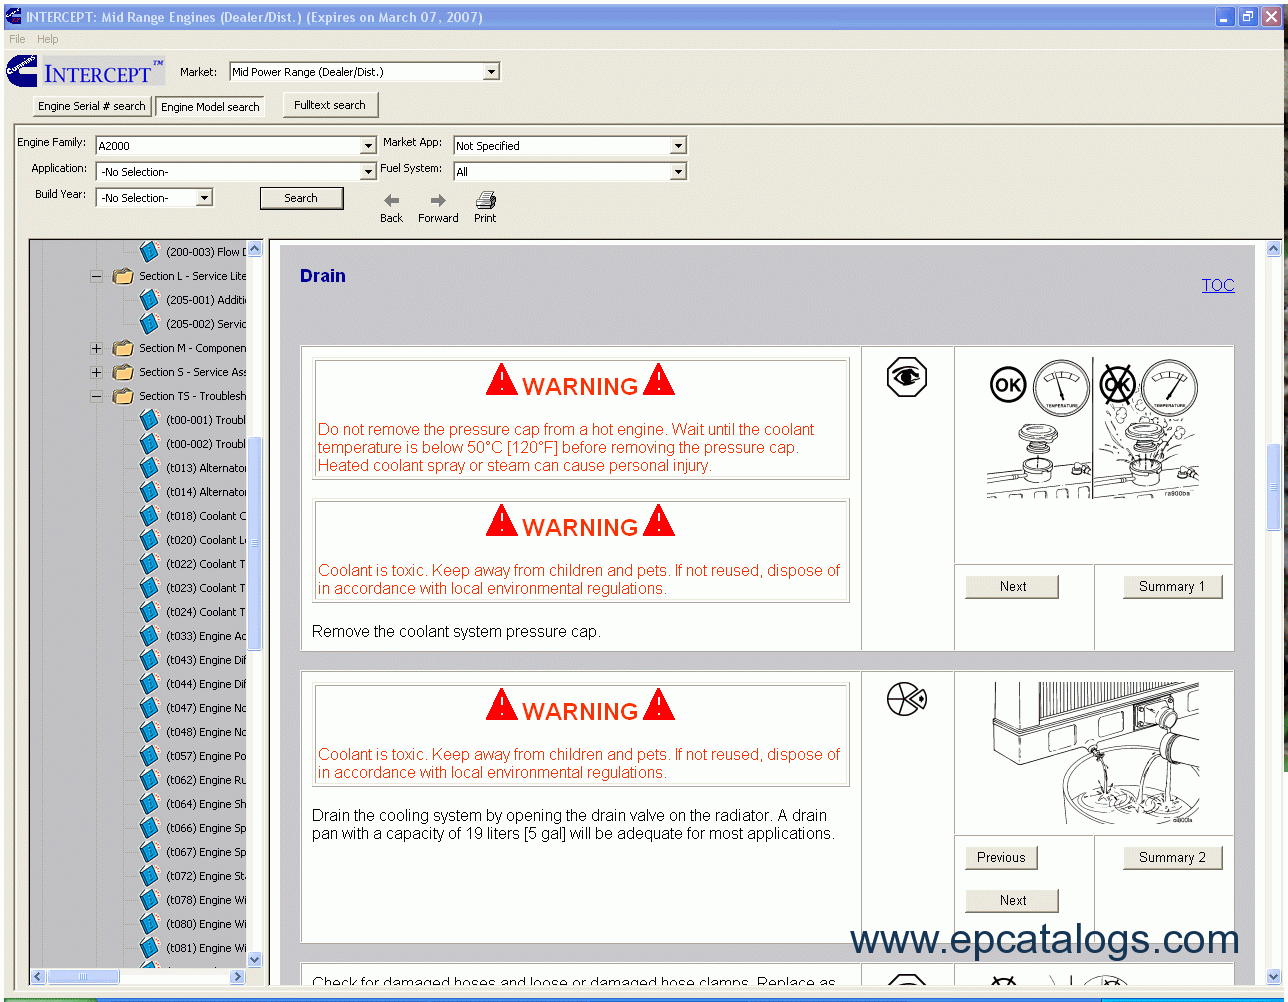1288x1002 pixels.
Task: Click the Summary 2 button
Action: [x=1172, y=857]
